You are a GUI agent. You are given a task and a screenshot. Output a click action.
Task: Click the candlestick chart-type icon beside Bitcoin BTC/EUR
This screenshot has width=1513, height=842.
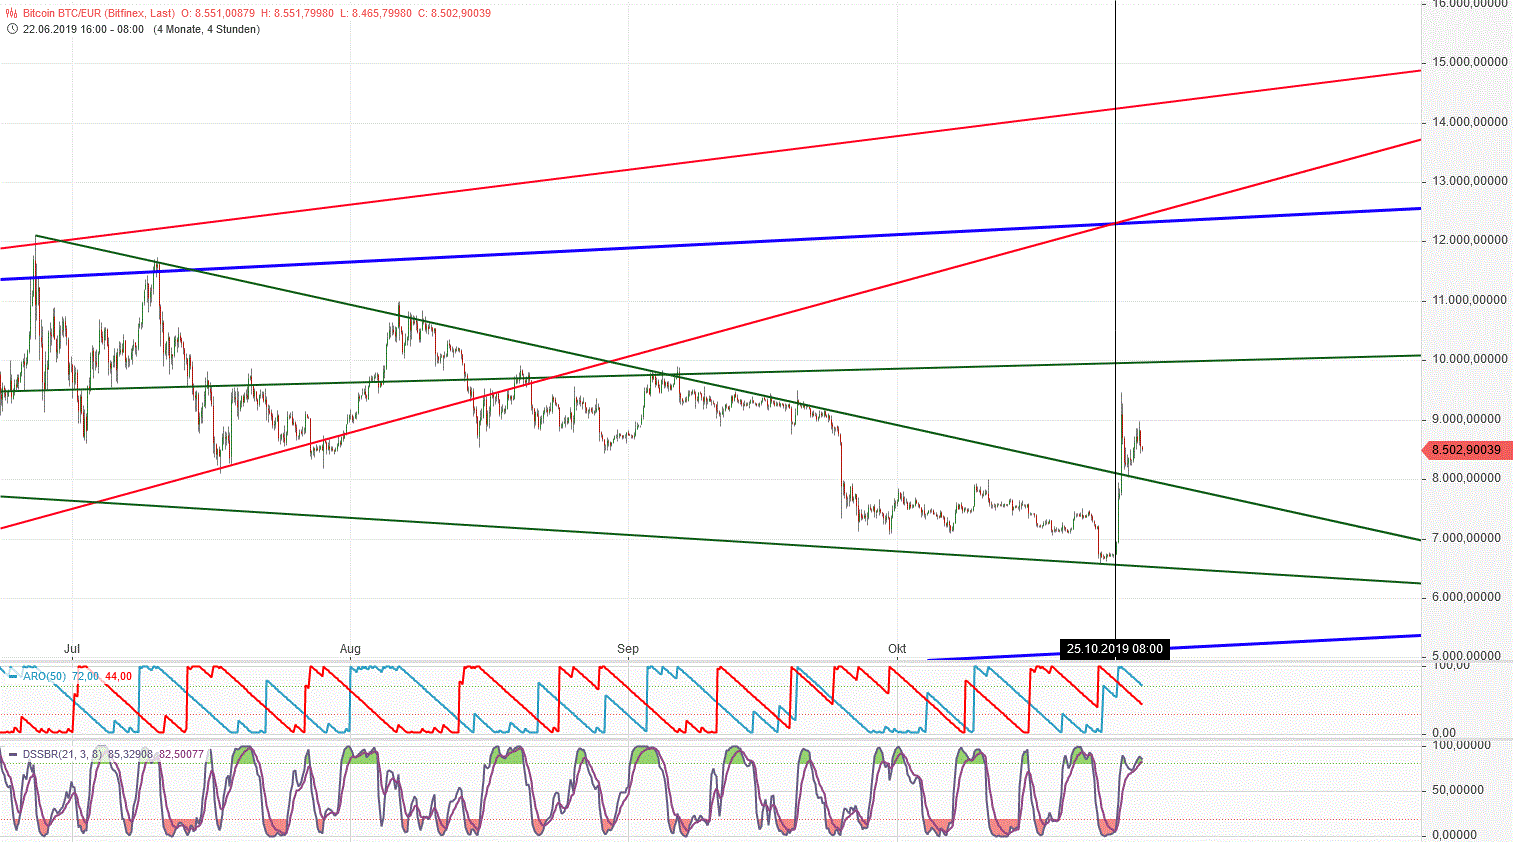click(12, 14)
